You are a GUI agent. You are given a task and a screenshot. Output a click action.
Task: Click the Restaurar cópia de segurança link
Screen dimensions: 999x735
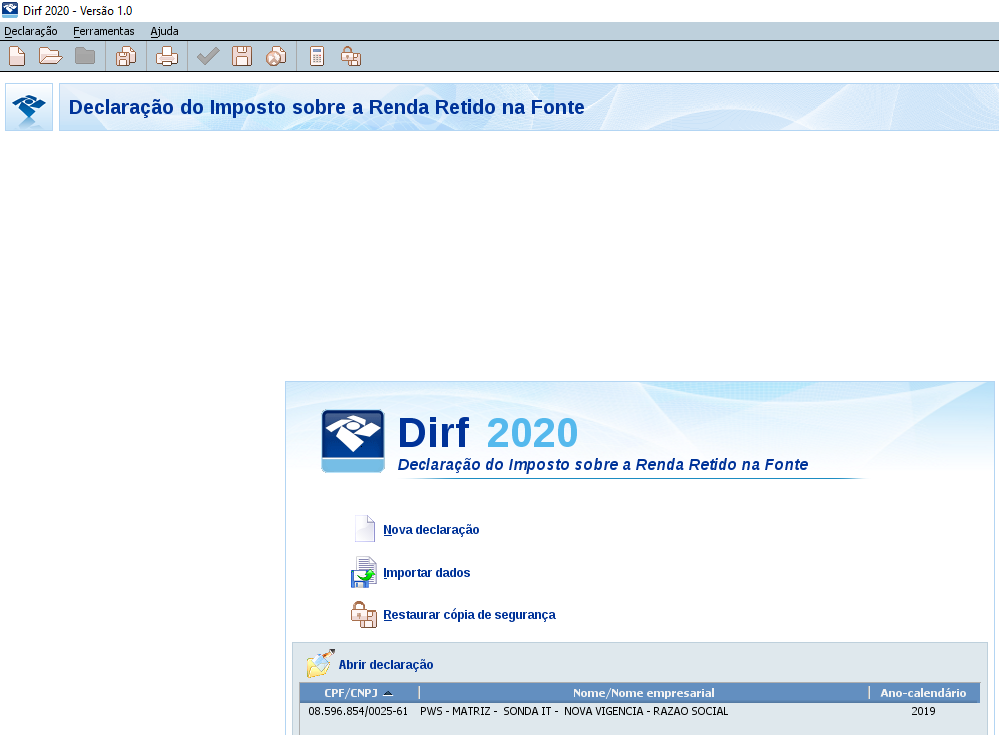pos(470,615)
